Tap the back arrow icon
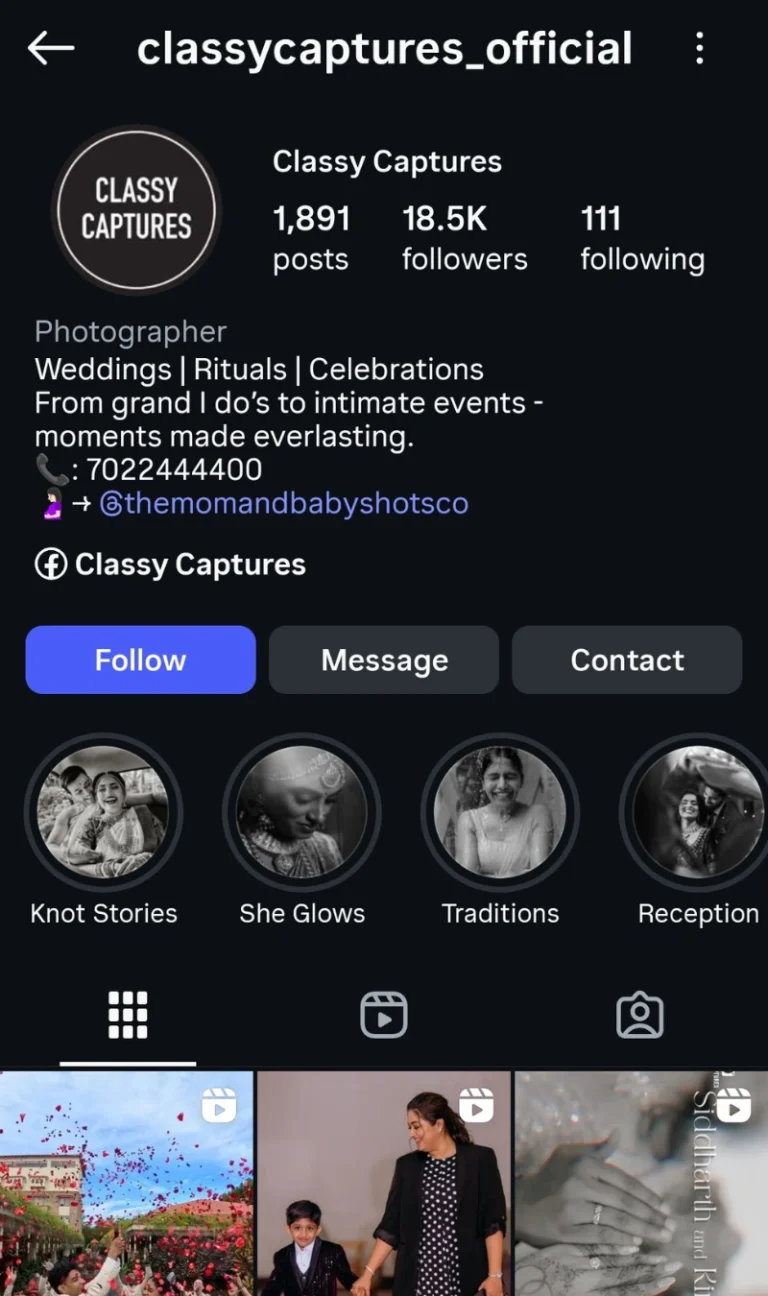 (x=51, y=48)
